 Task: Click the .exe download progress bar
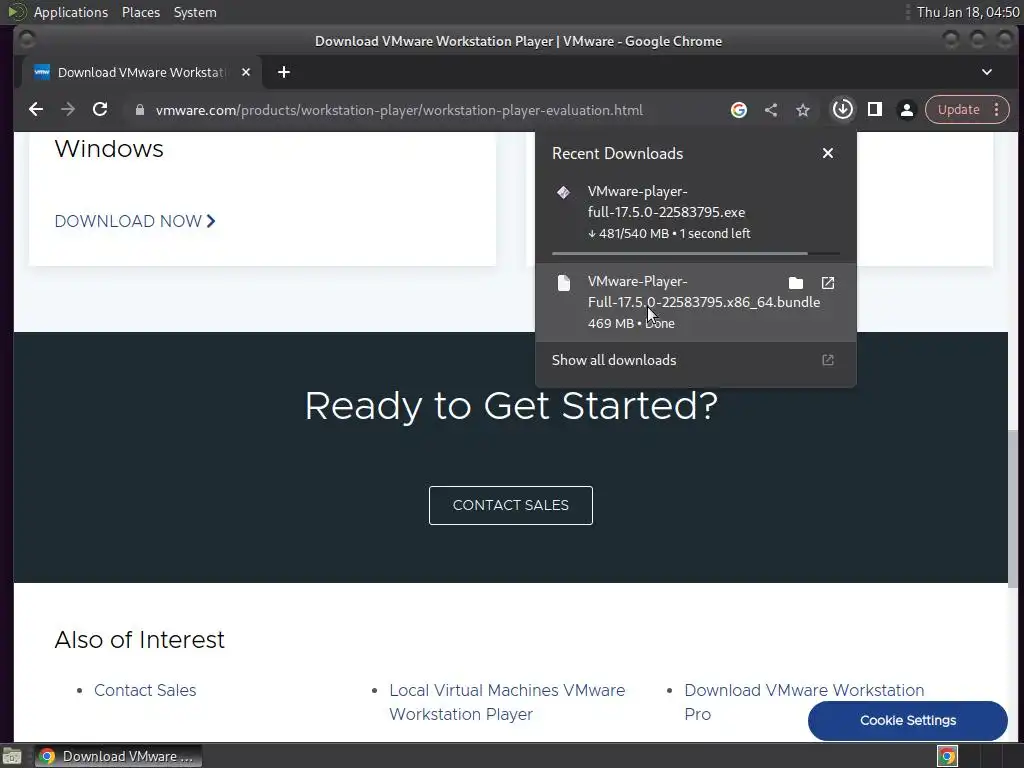696,253
